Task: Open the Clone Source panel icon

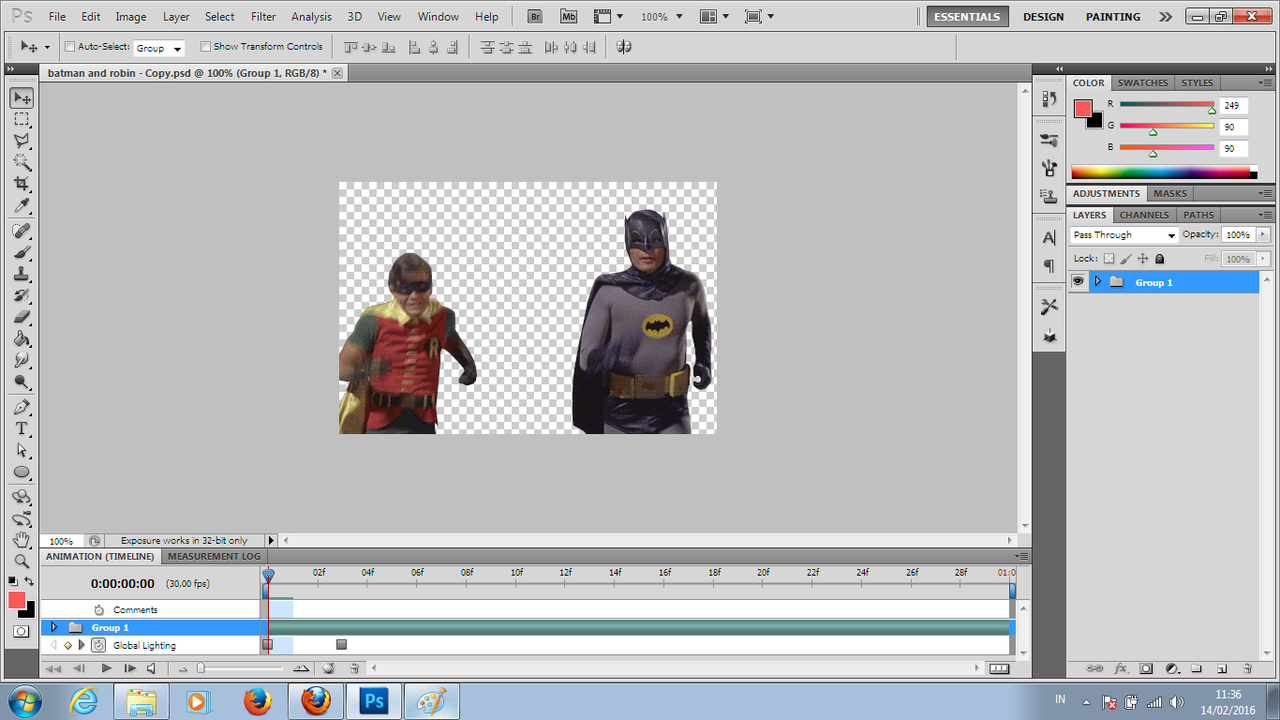Action: tap(1049, 196)
